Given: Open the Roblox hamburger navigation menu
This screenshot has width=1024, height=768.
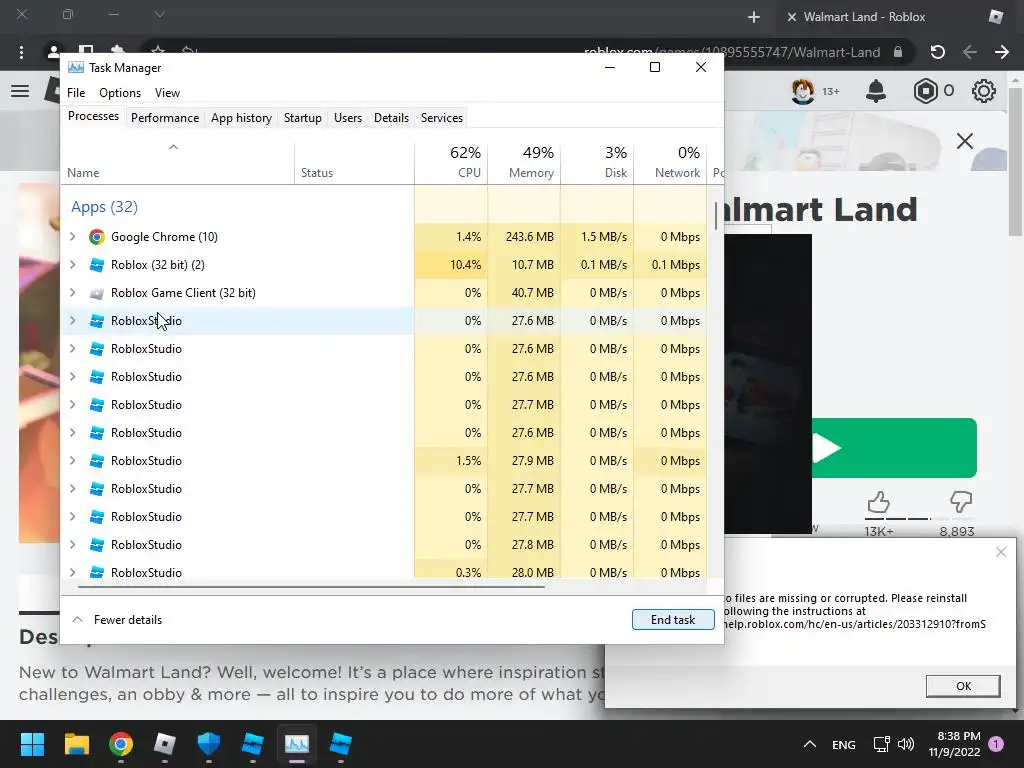Looking at the screenshot, I should (20, 91).
